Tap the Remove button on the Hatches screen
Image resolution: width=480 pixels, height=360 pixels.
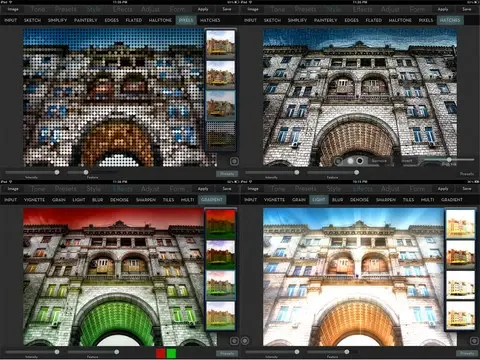(x=379, y=161)
